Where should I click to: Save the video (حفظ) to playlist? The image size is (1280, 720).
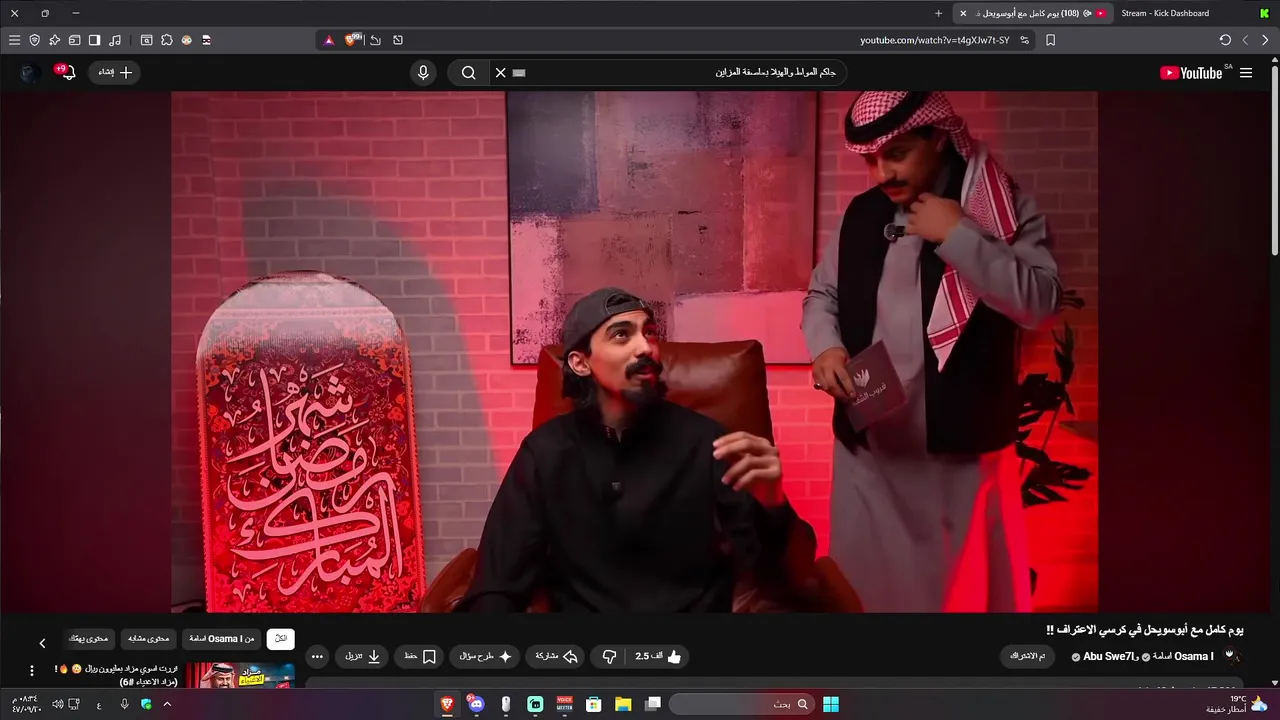point(419,656)
